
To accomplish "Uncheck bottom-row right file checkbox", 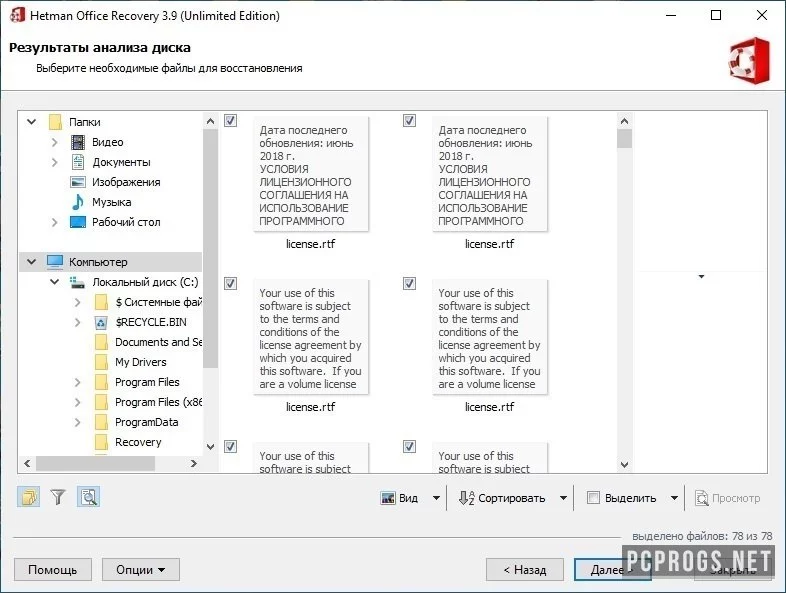I will (410, 447).
